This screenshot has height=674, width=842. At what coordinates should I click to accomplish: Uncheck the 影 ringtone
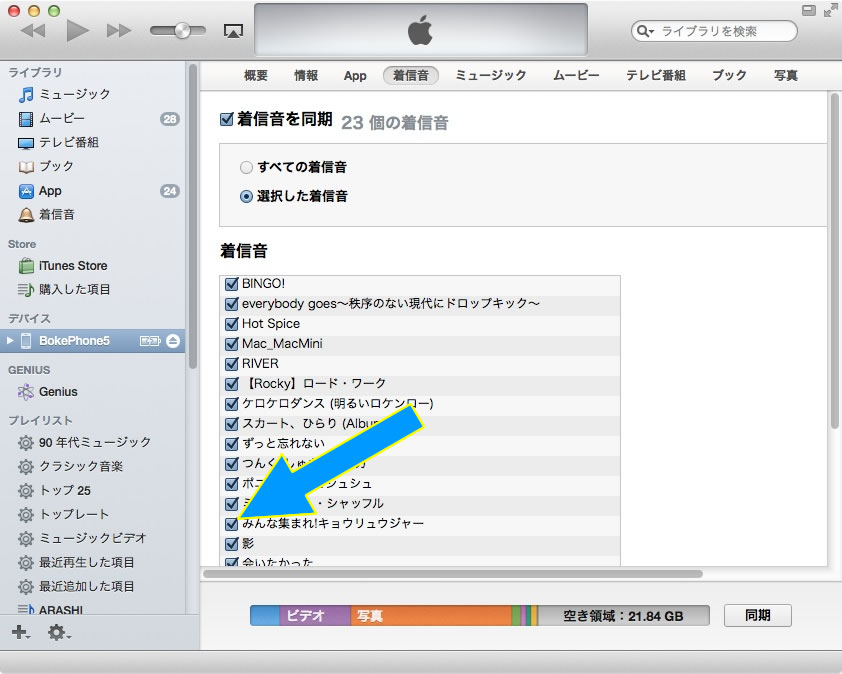click(x=231, y=544)
